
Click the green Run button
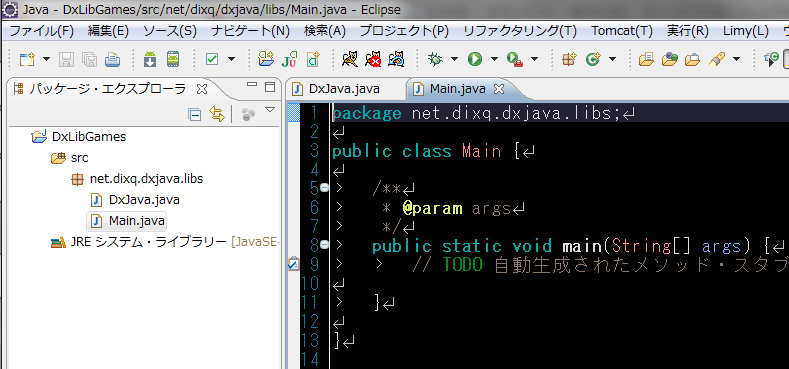tap(474, 59)
